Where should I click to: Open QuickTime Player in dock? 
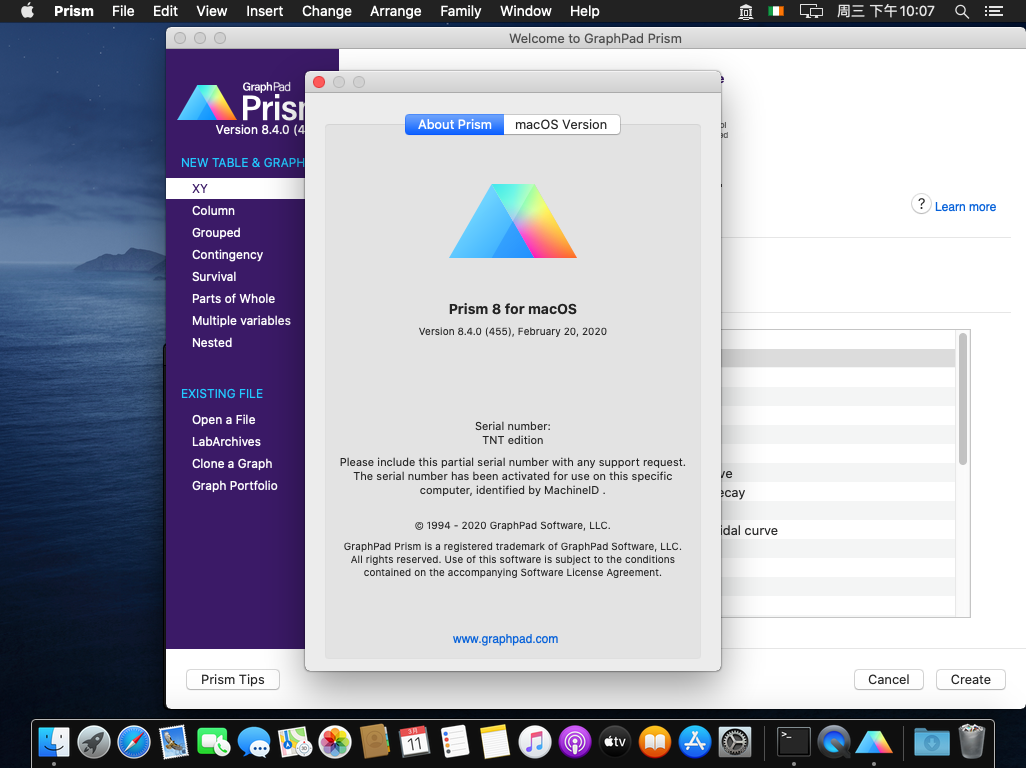tap(834, 742)
